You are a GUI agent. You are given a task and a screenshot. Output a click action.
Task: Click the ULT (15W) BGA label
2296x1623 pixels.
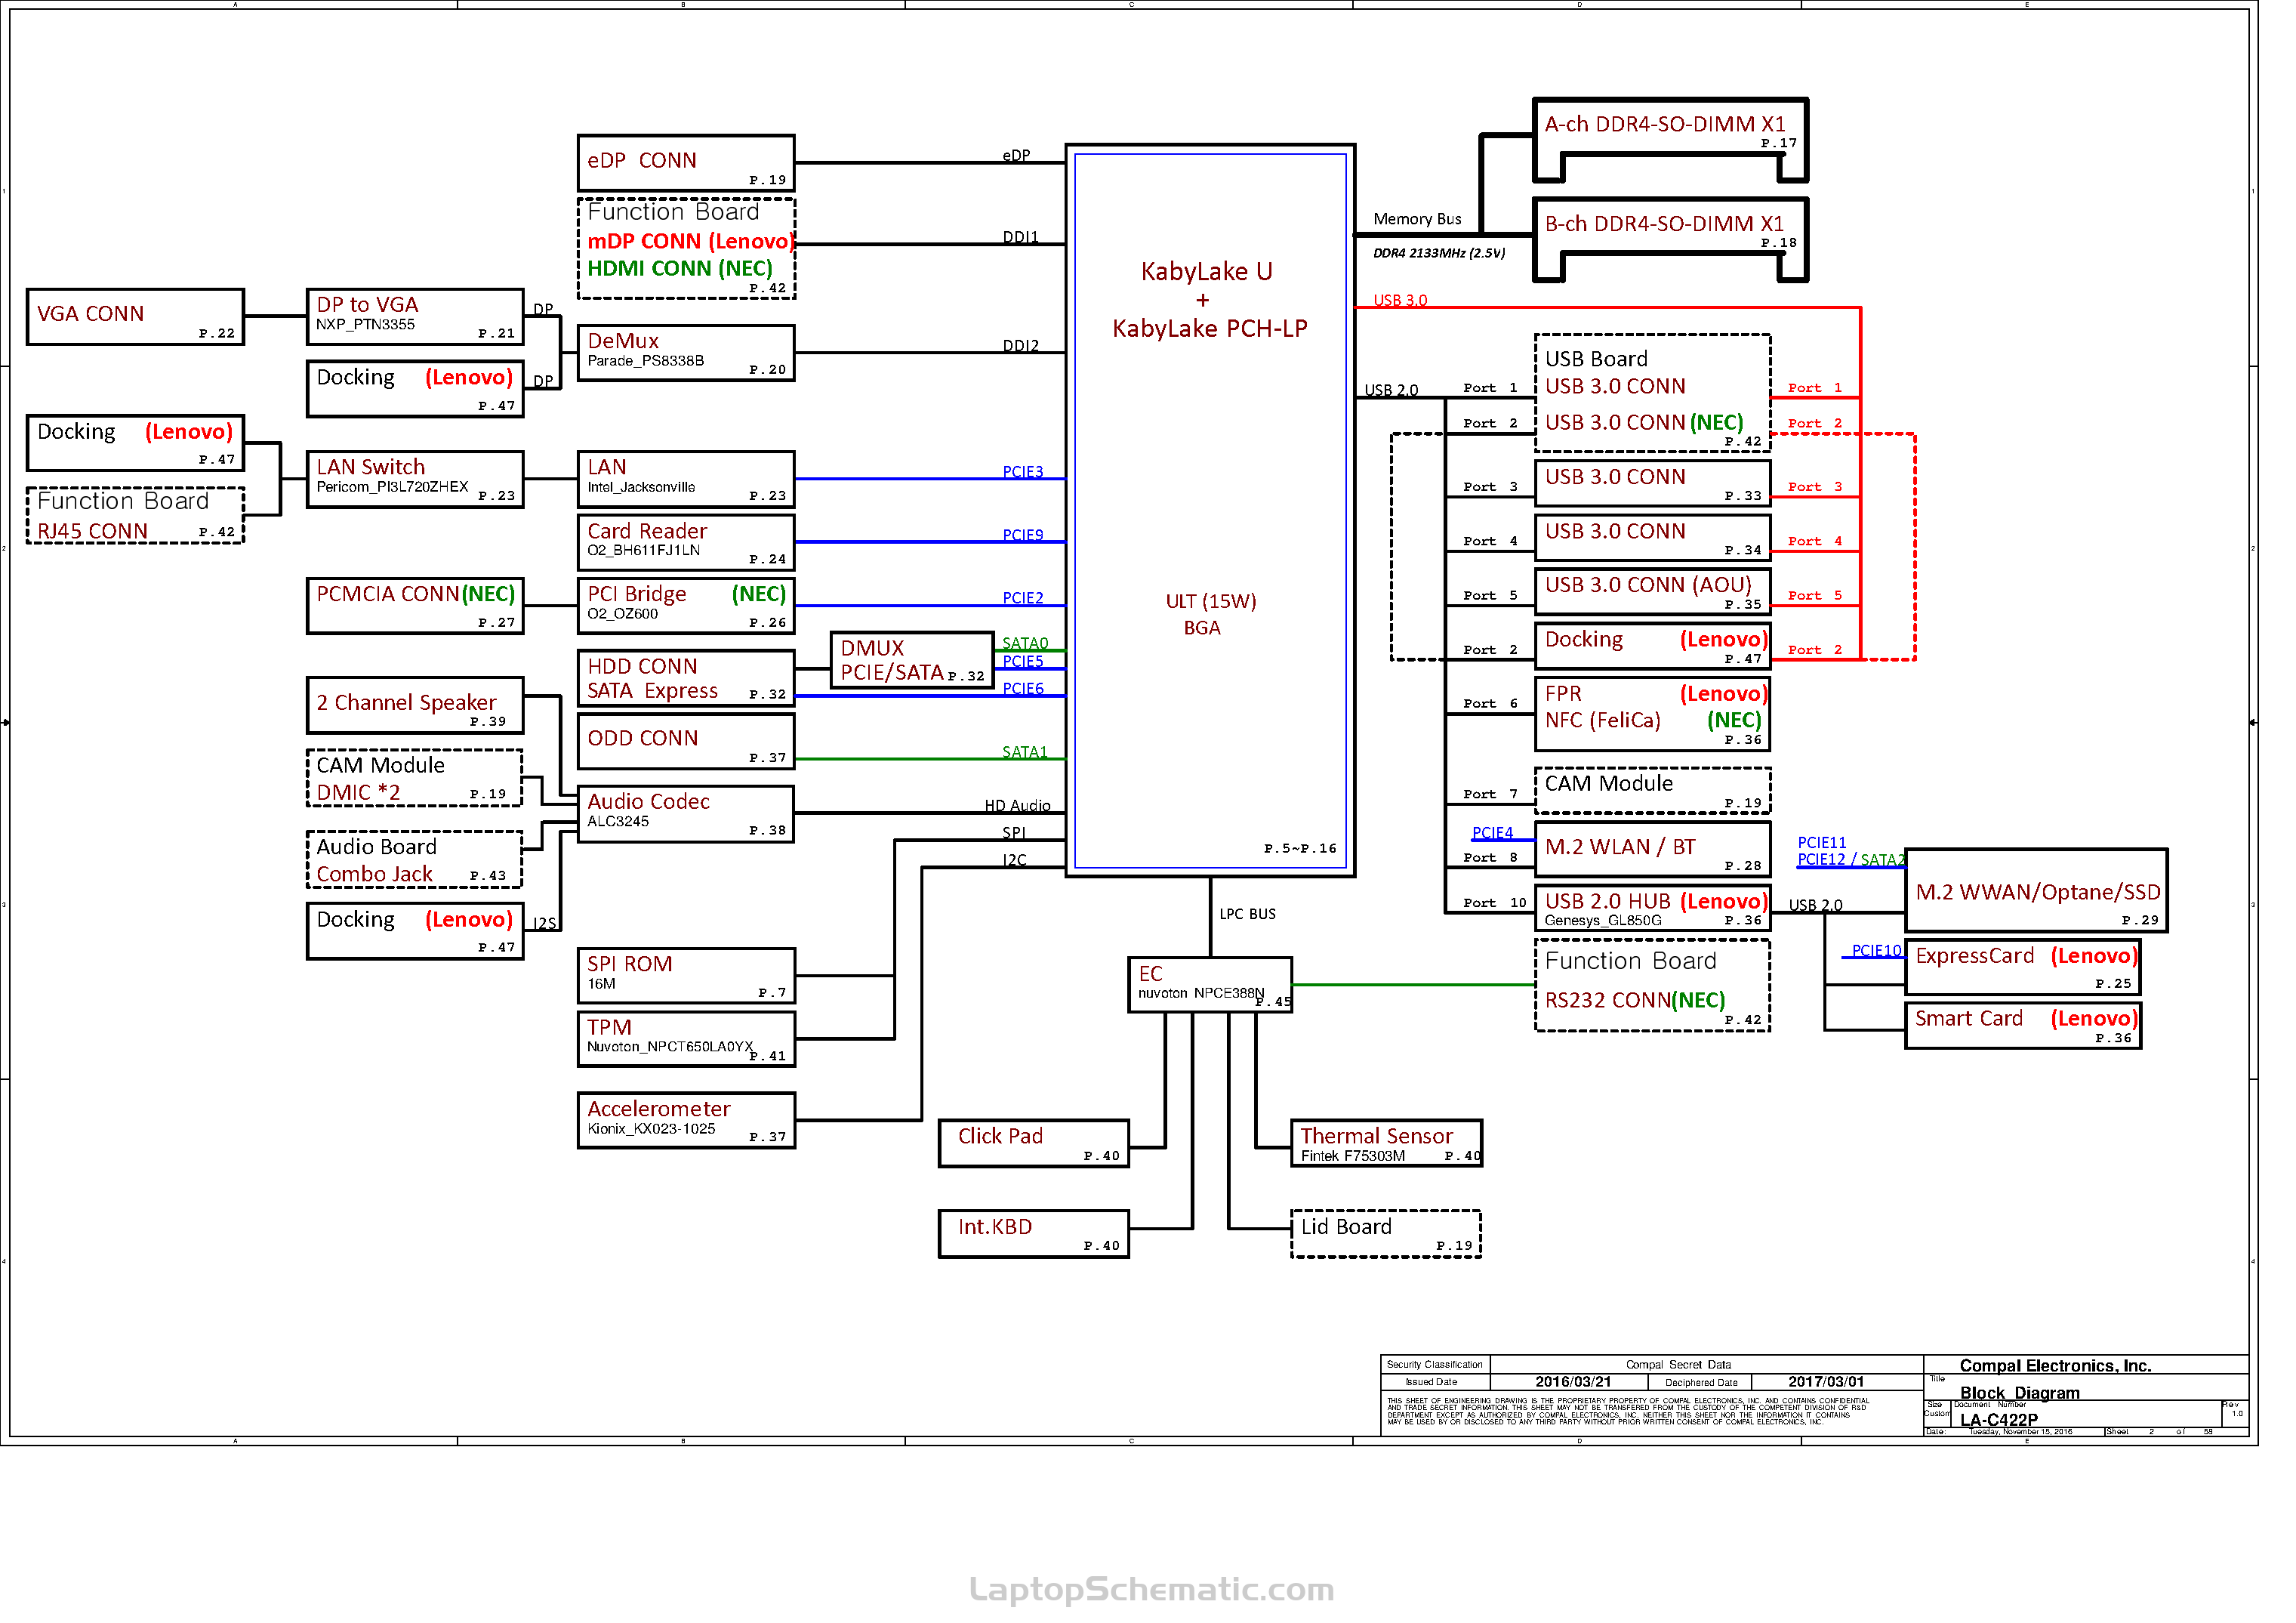tap(1210, 615)
